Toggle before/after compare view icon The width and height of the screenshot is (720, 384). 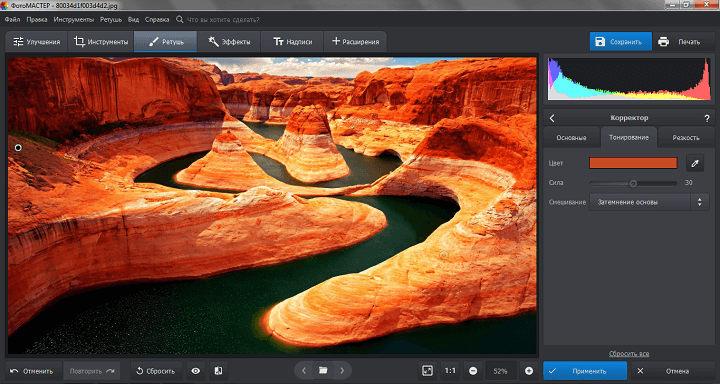[219, 371]
